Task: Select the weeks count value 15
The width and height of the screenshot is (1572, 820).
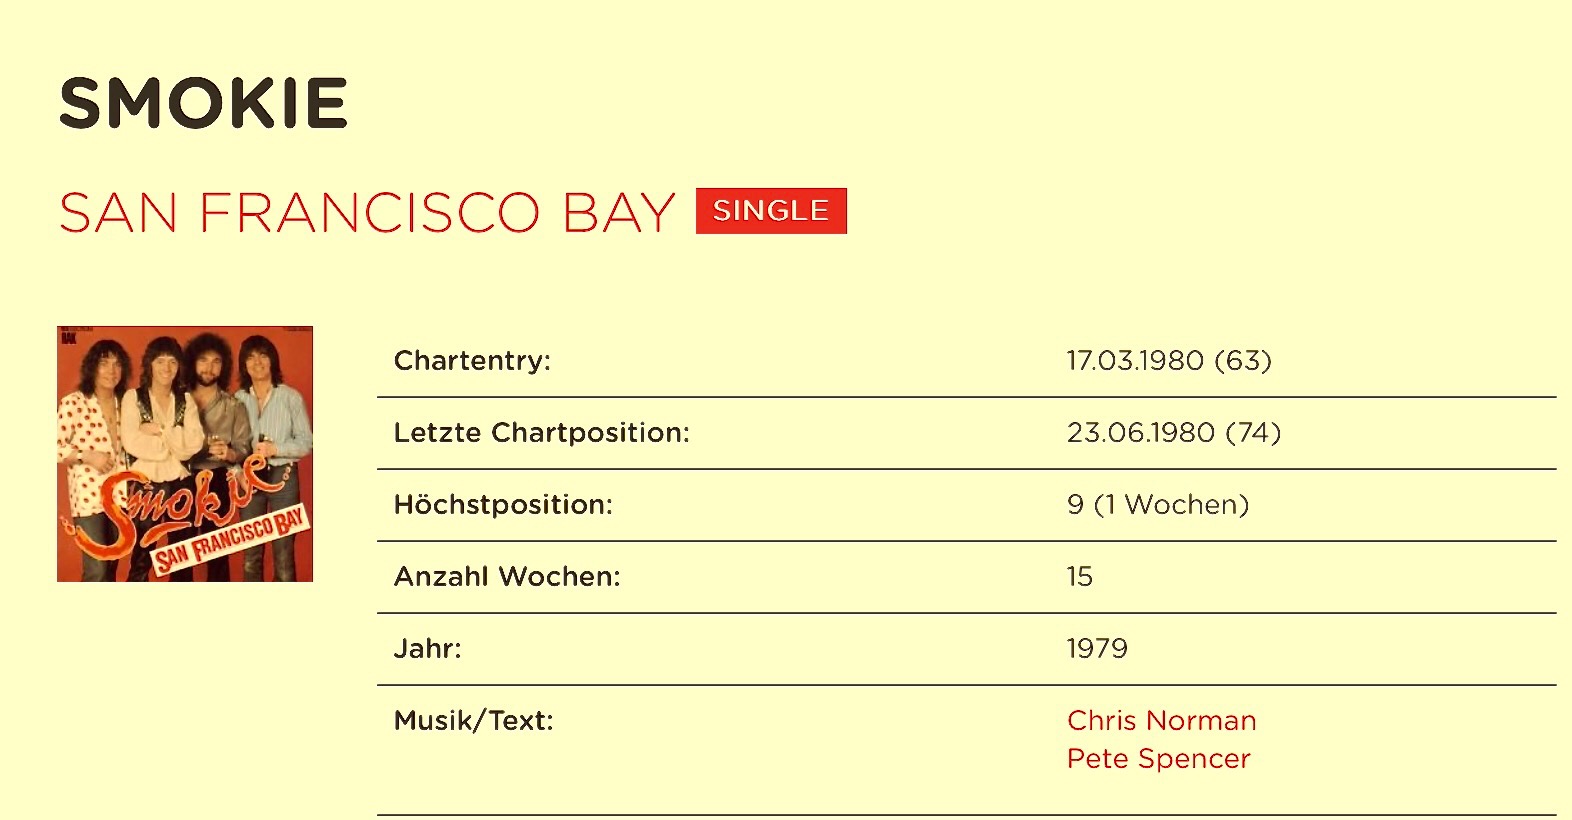Action: coord(1079,577)
